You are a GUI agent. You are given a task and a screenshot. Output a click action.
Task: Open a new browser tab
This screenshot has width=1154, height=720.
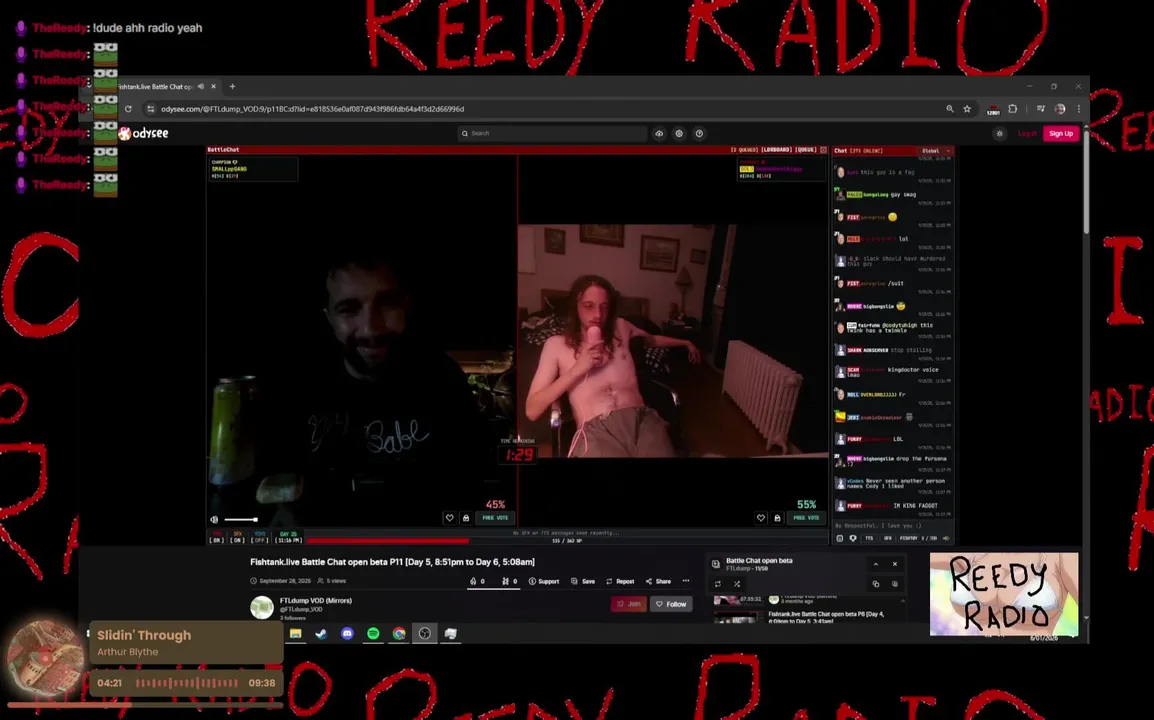tap(233, 86)
